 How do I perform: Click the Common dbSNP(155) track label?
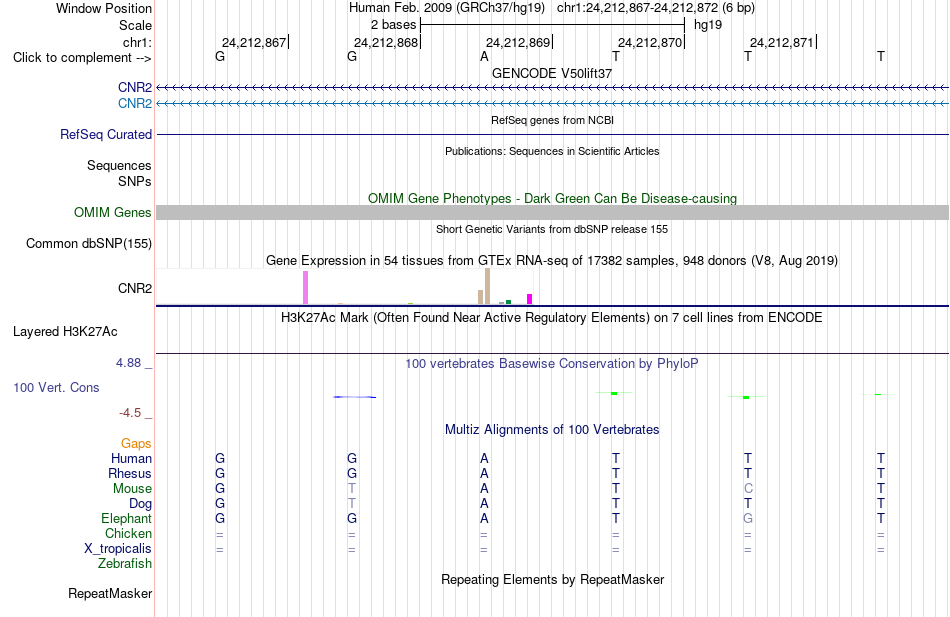point(89,244)
